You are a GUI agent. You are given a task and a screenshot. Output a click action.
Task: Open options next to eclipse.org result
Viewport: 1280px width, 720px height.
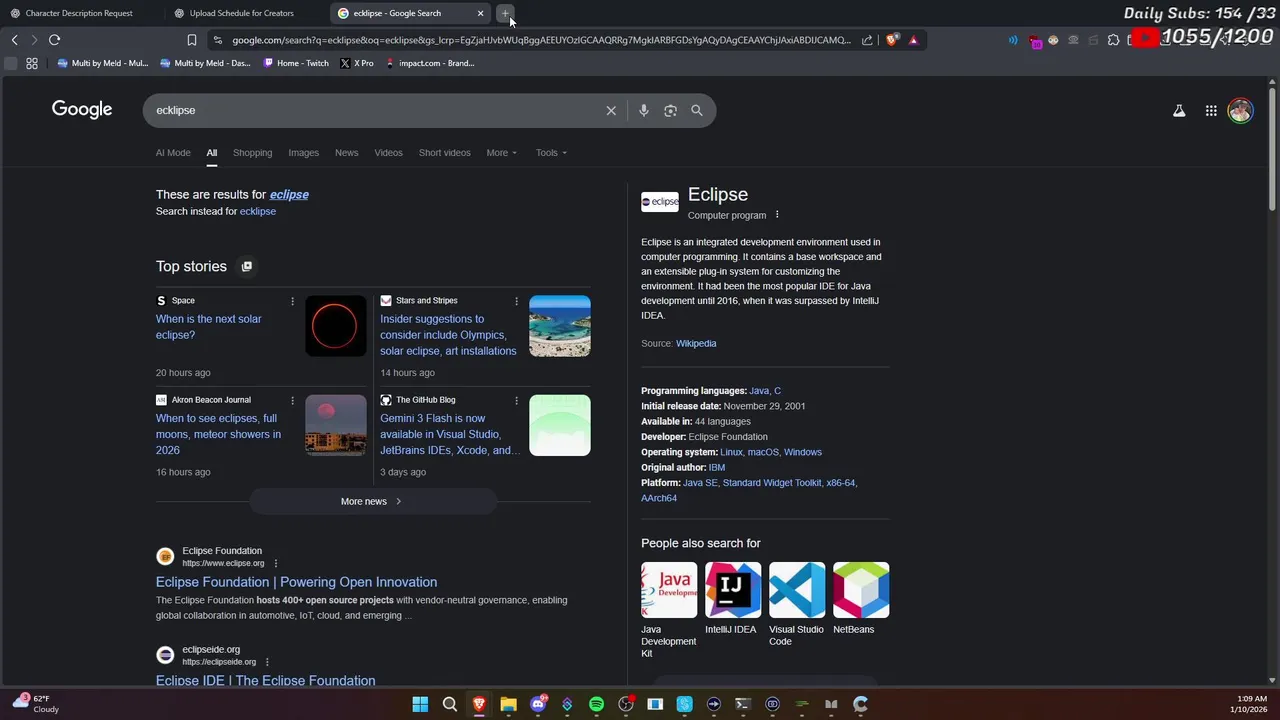(276, 563)
